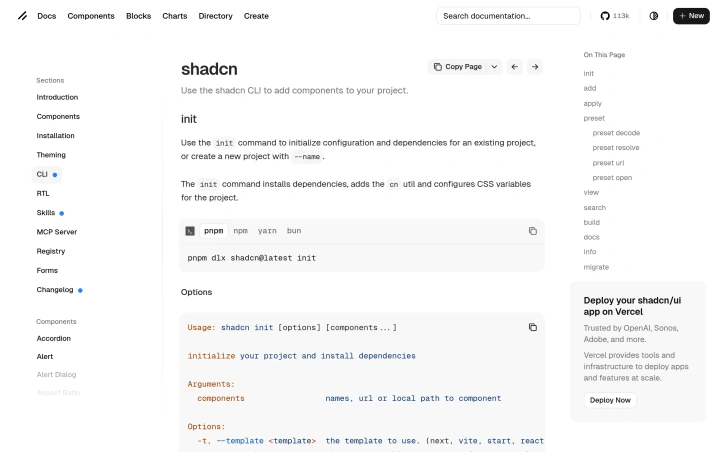Click the terminal icon beside pnpm
The height and width of the screenshot is (452, 724).
pos(190,231)
